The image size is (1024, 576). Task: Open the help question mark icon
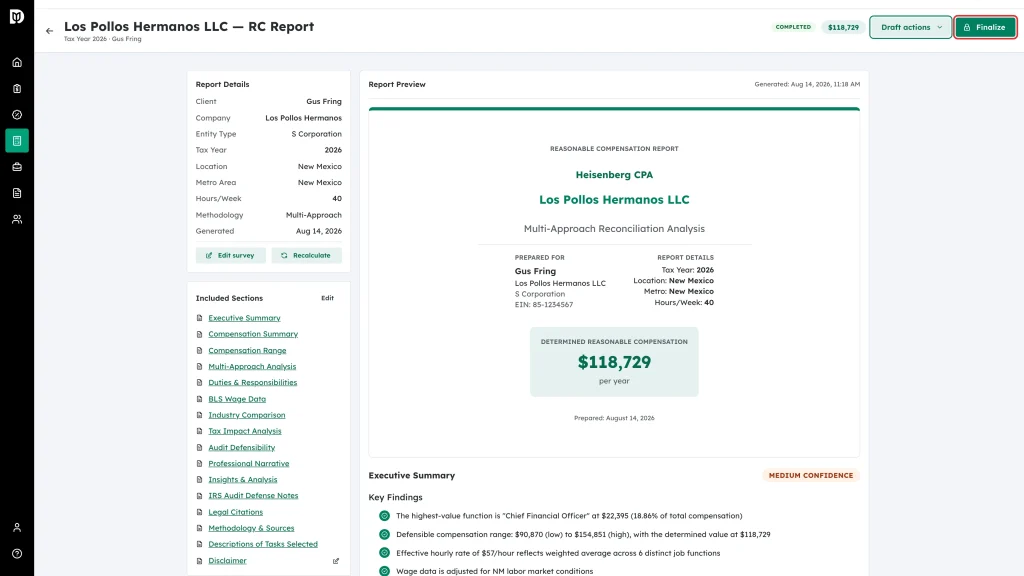(17, 554)
